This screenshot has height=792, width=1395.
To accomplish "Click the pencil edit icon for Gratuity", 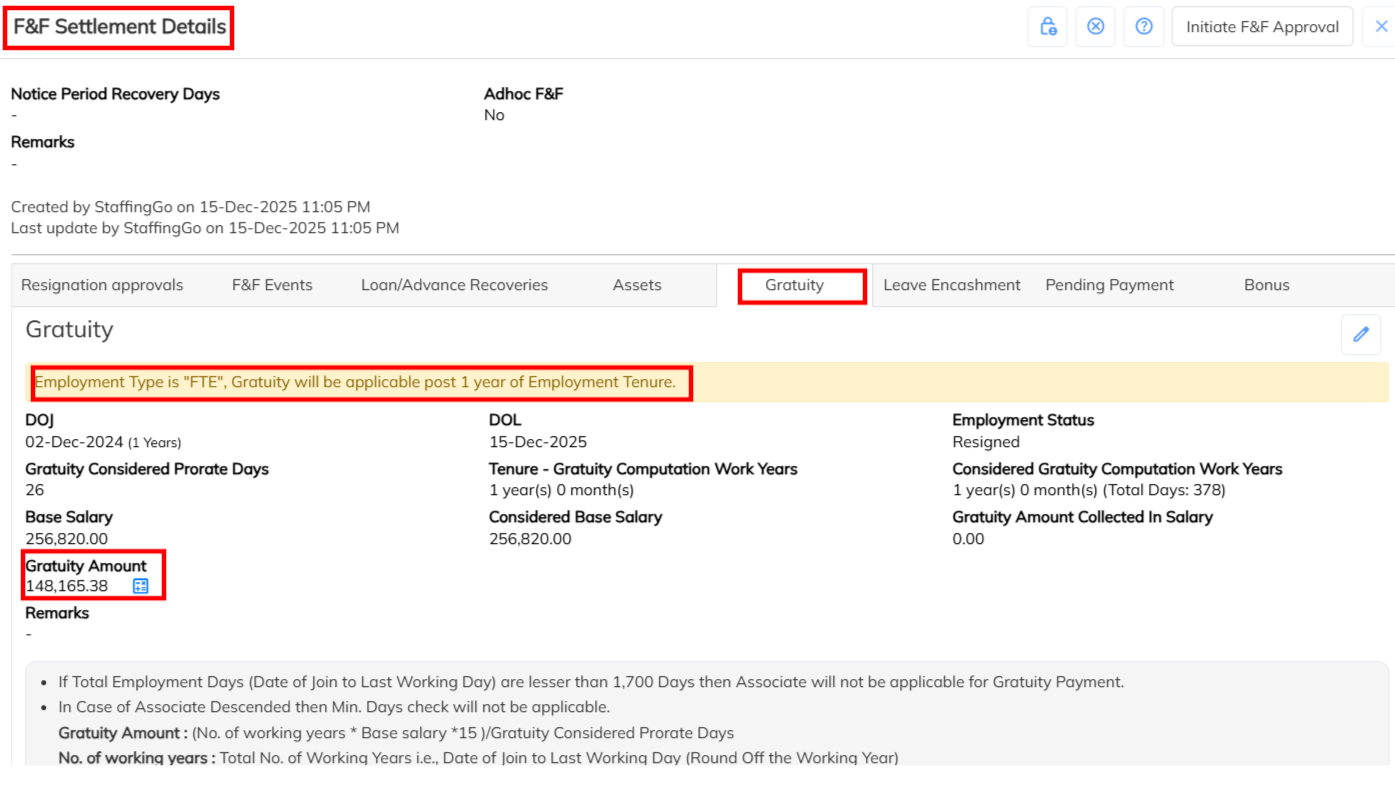I will point(1360,334).
